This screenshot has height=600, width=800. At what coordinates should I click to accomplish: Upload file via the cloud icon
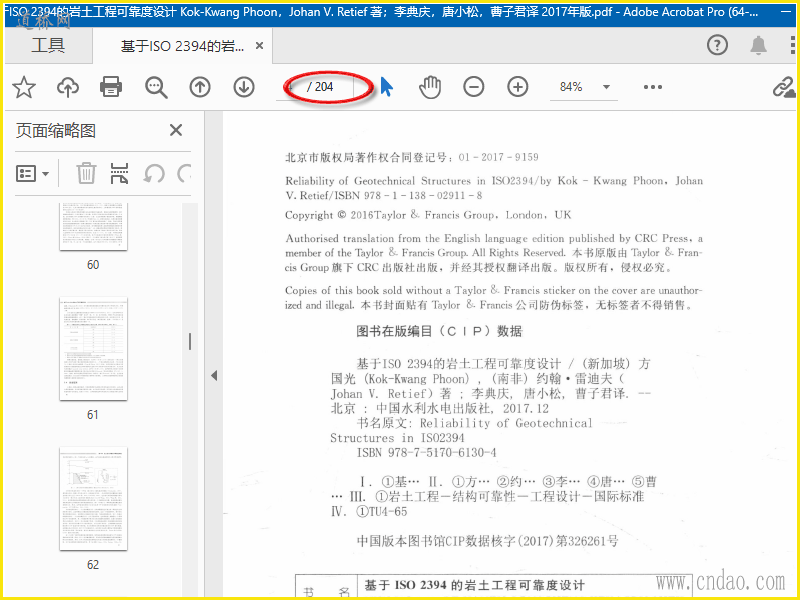point(68,87)
